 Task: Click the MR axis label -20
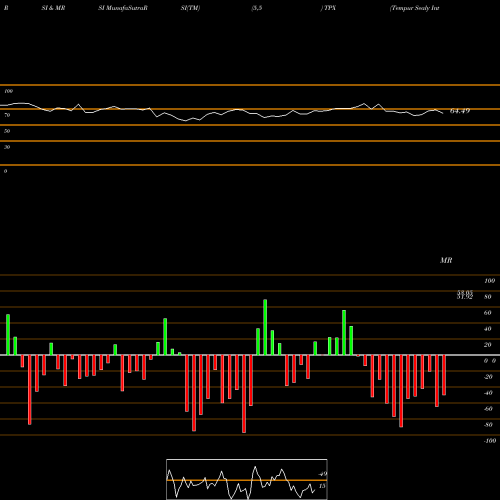coord(488,377)
